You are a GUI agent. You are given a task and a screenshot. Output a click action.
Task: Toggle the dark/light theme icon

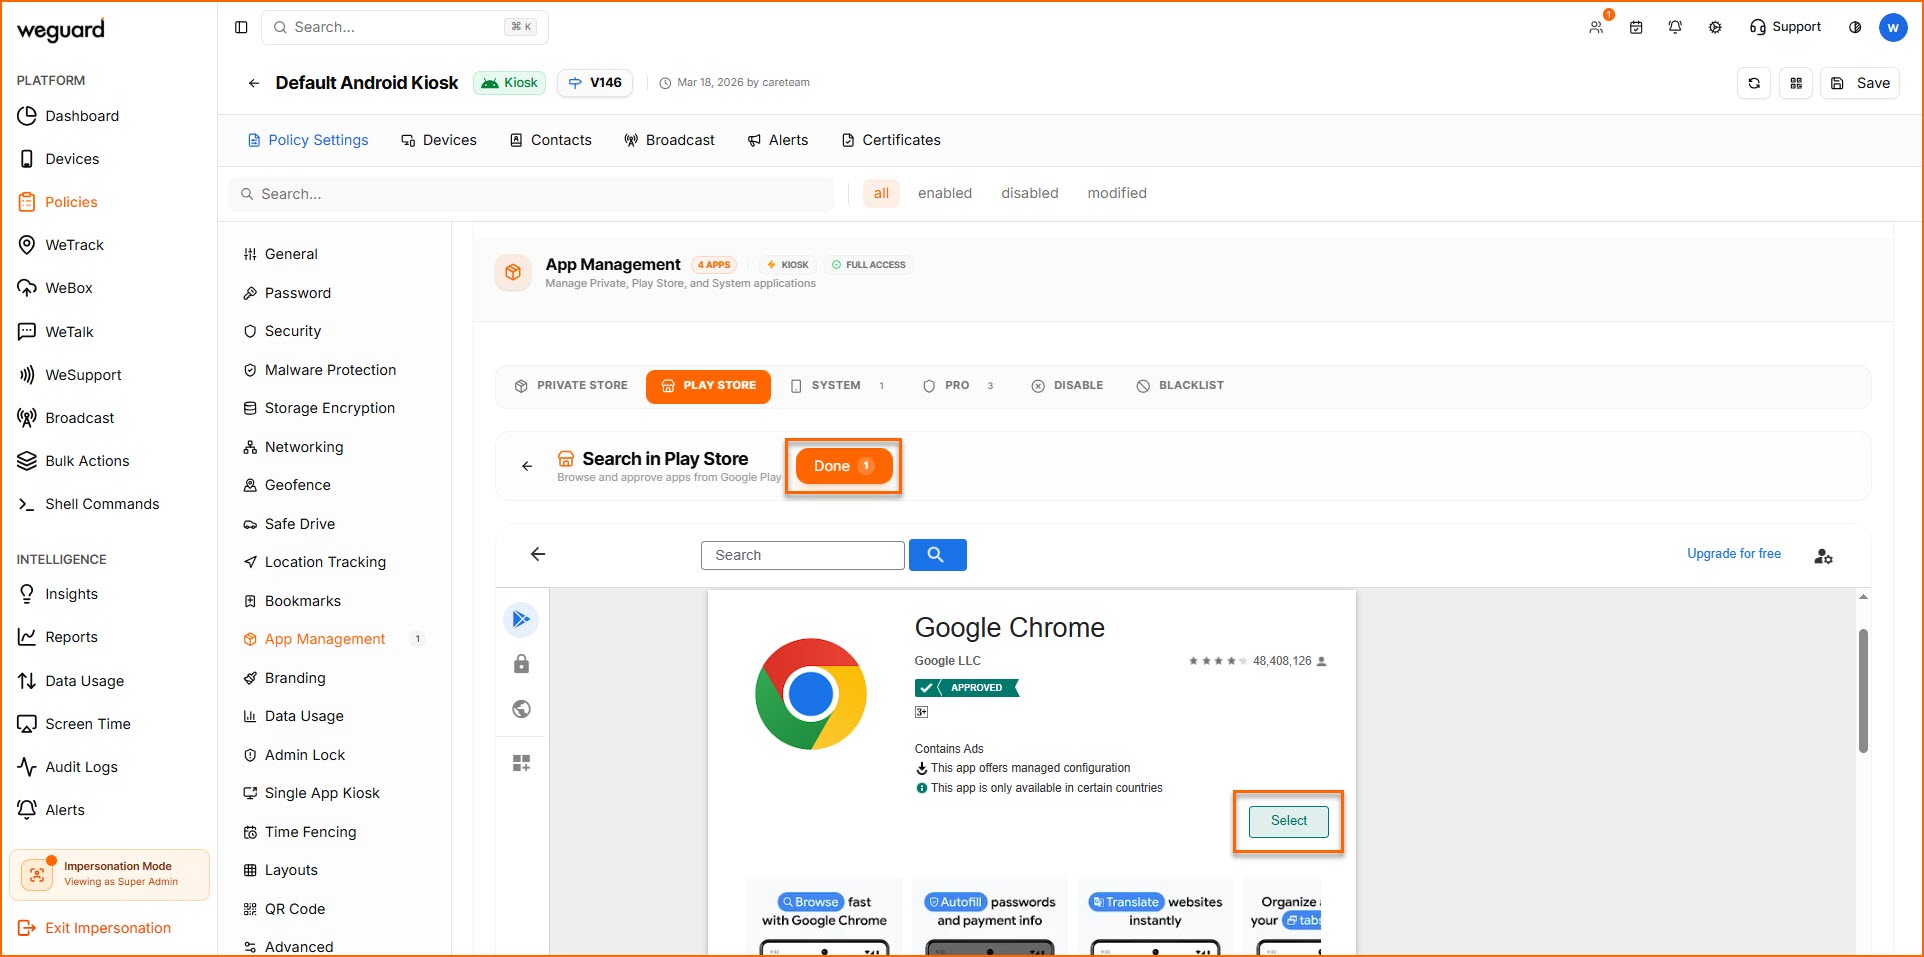[1855, 27]
